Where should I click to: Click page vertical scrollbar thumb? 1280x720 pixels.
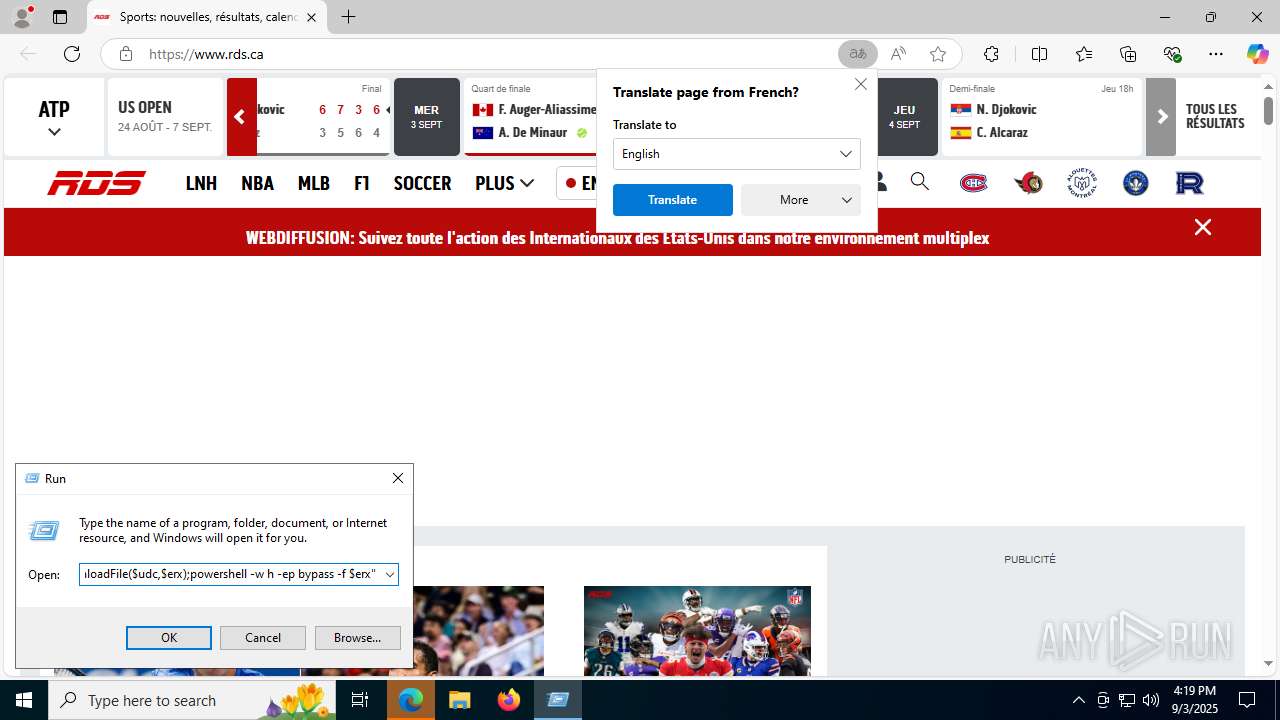pos(1268,109)
